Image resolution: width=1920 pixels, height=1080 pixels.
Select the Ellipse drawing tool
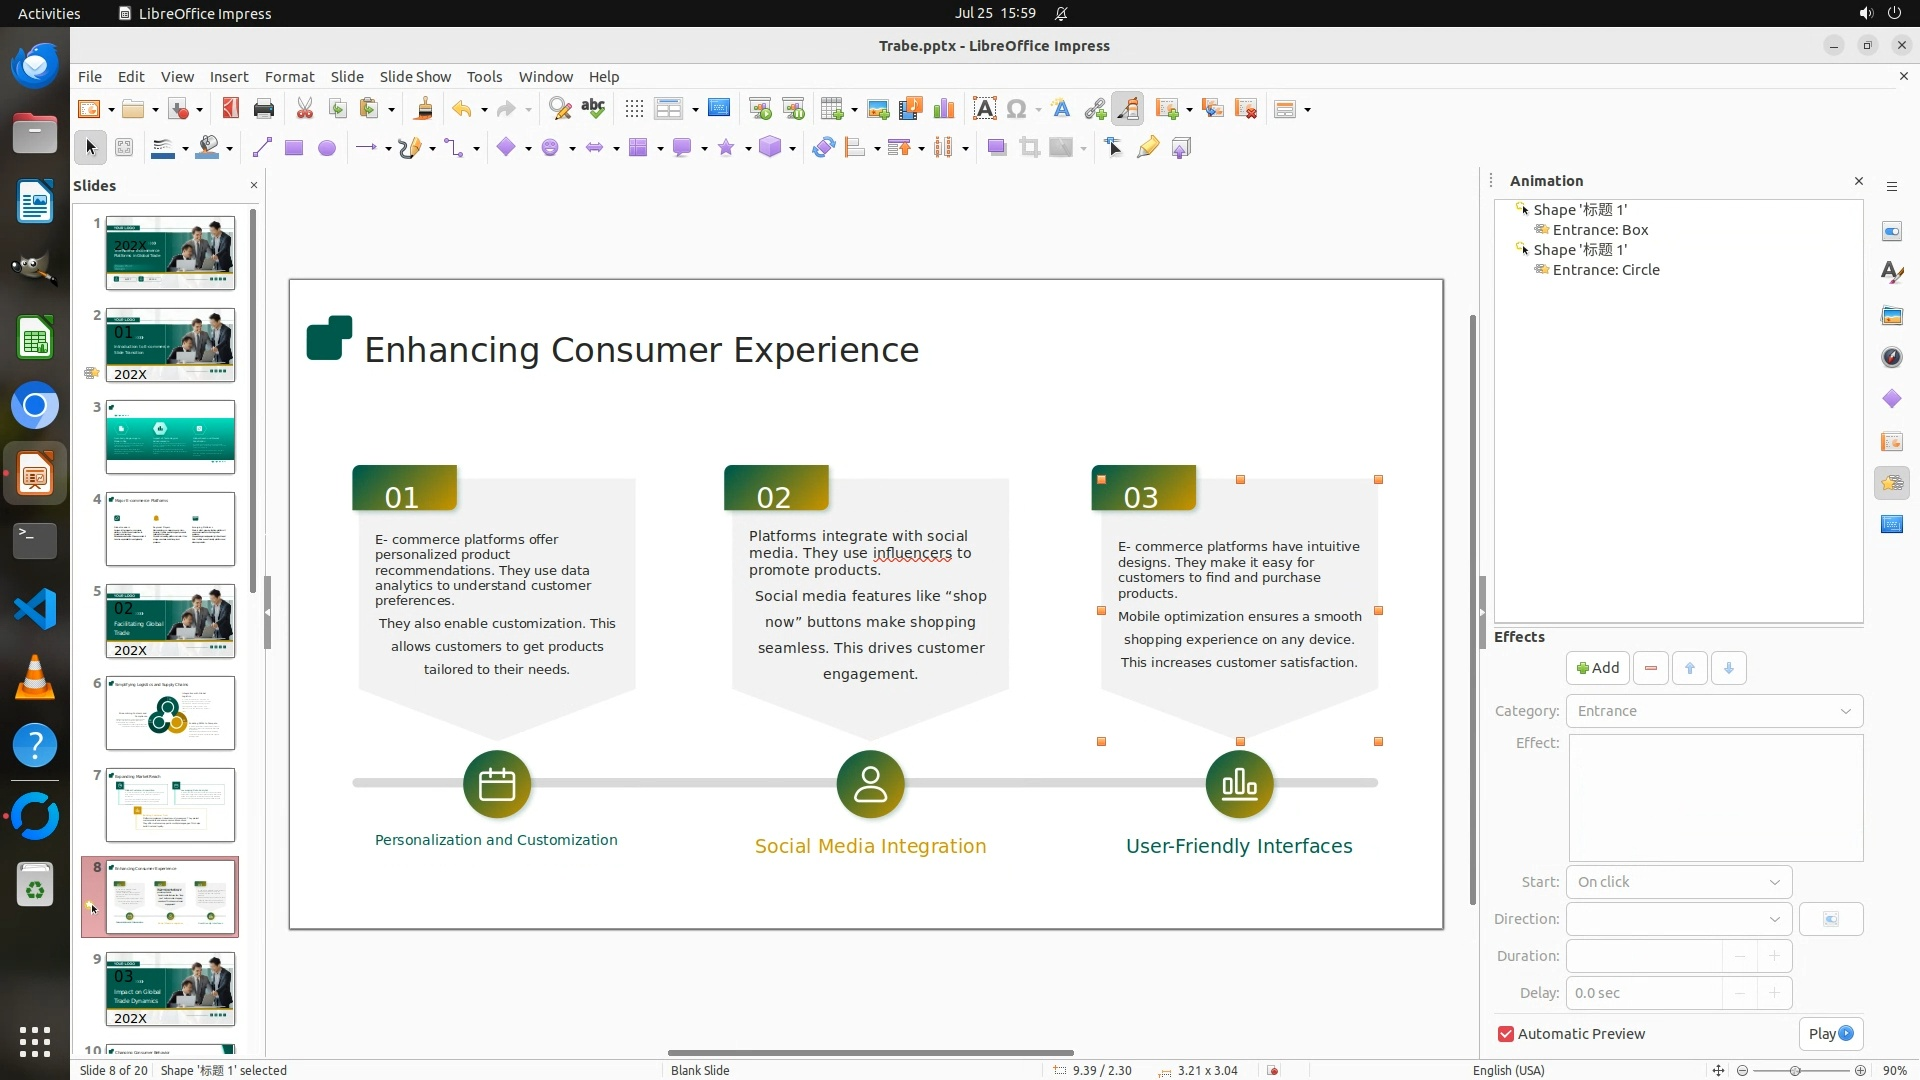(327, 148)
